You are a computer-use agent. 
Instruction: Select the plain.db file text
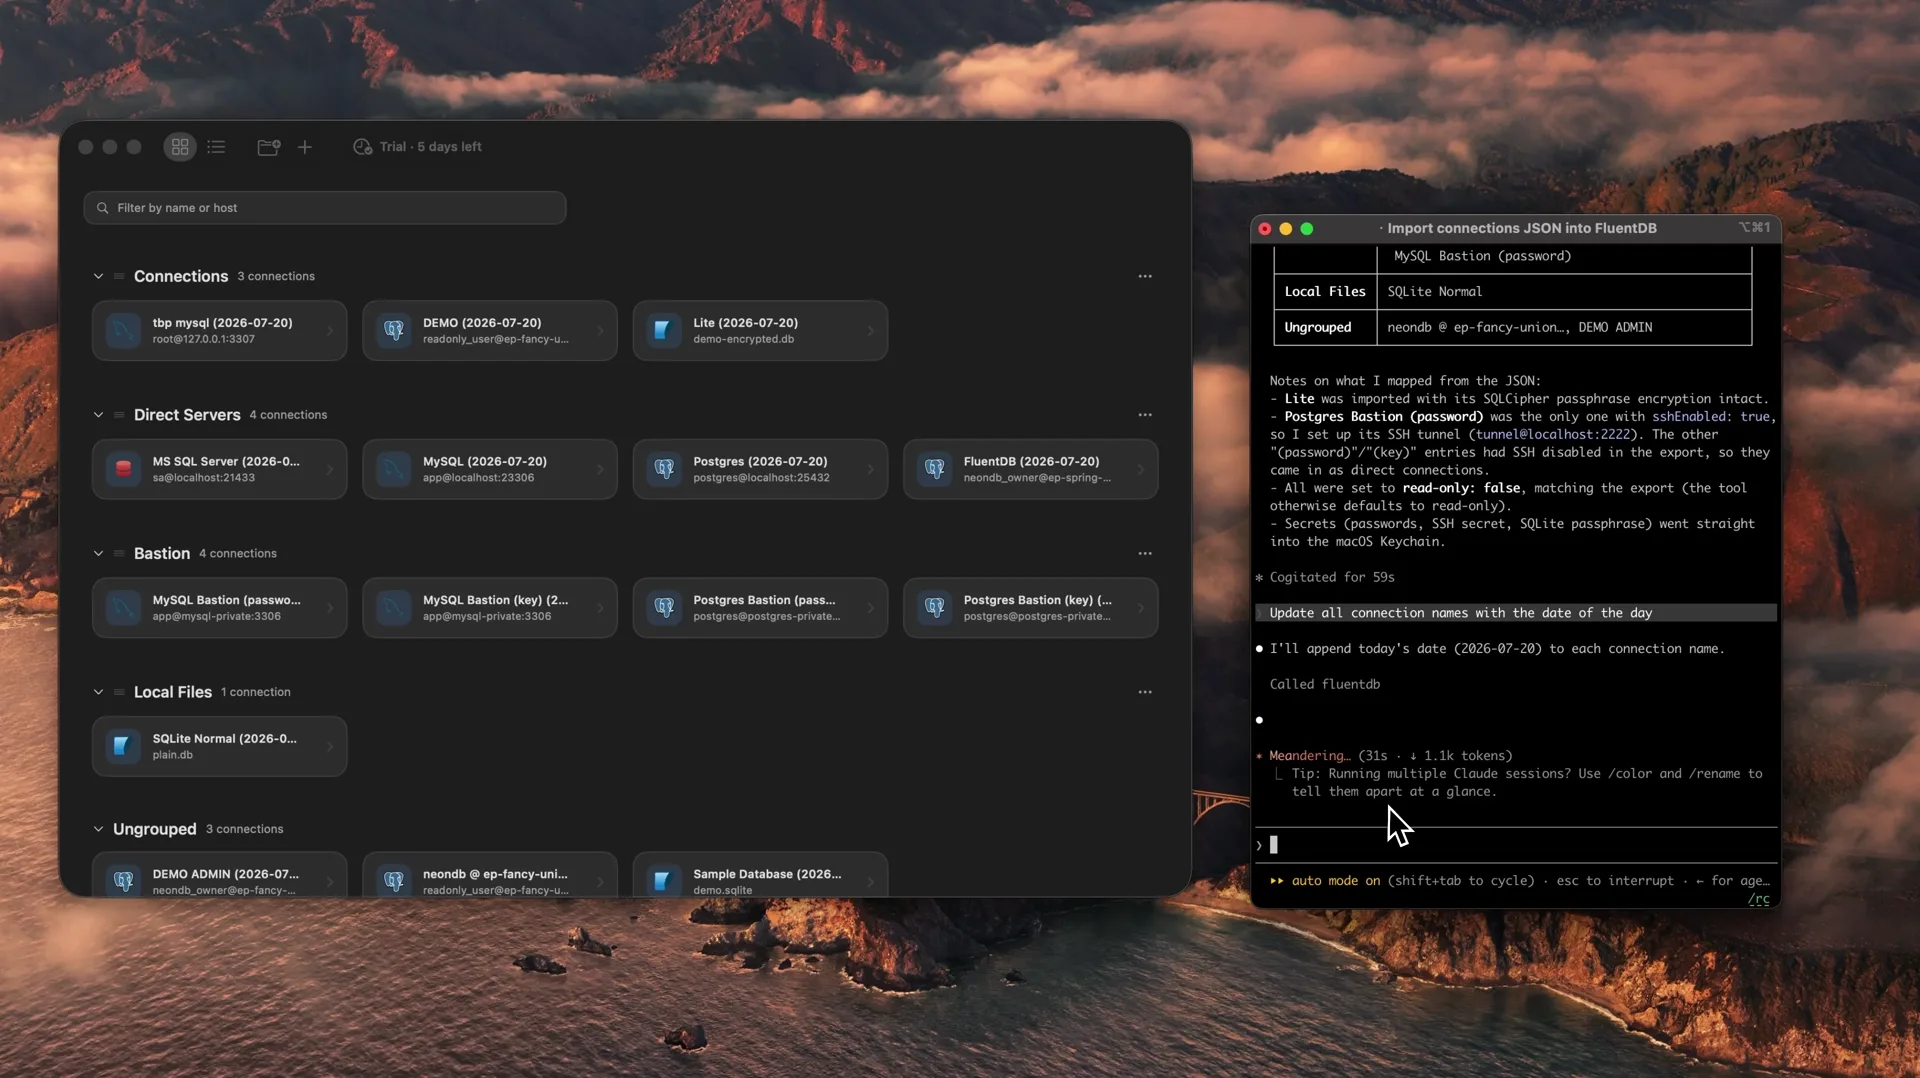(x=172, y=755)
